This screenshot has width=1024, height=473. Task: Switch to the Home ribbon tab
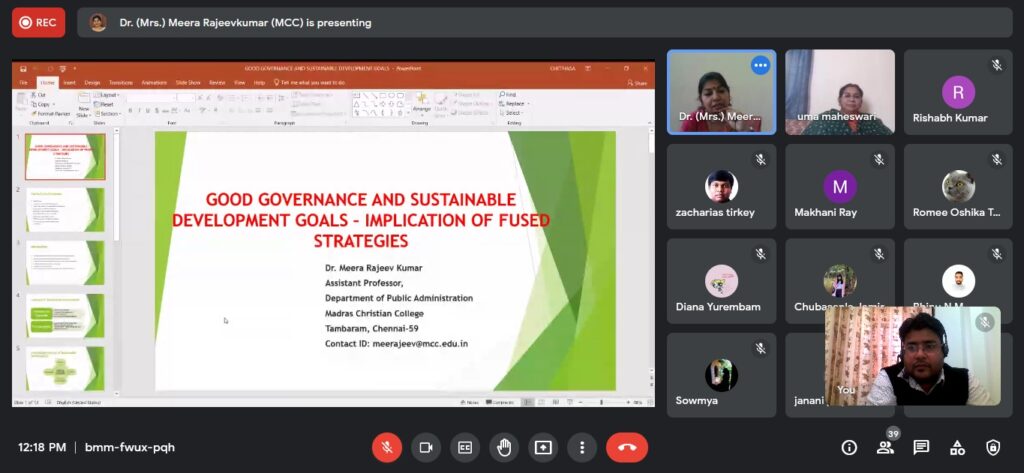[48, 83]
